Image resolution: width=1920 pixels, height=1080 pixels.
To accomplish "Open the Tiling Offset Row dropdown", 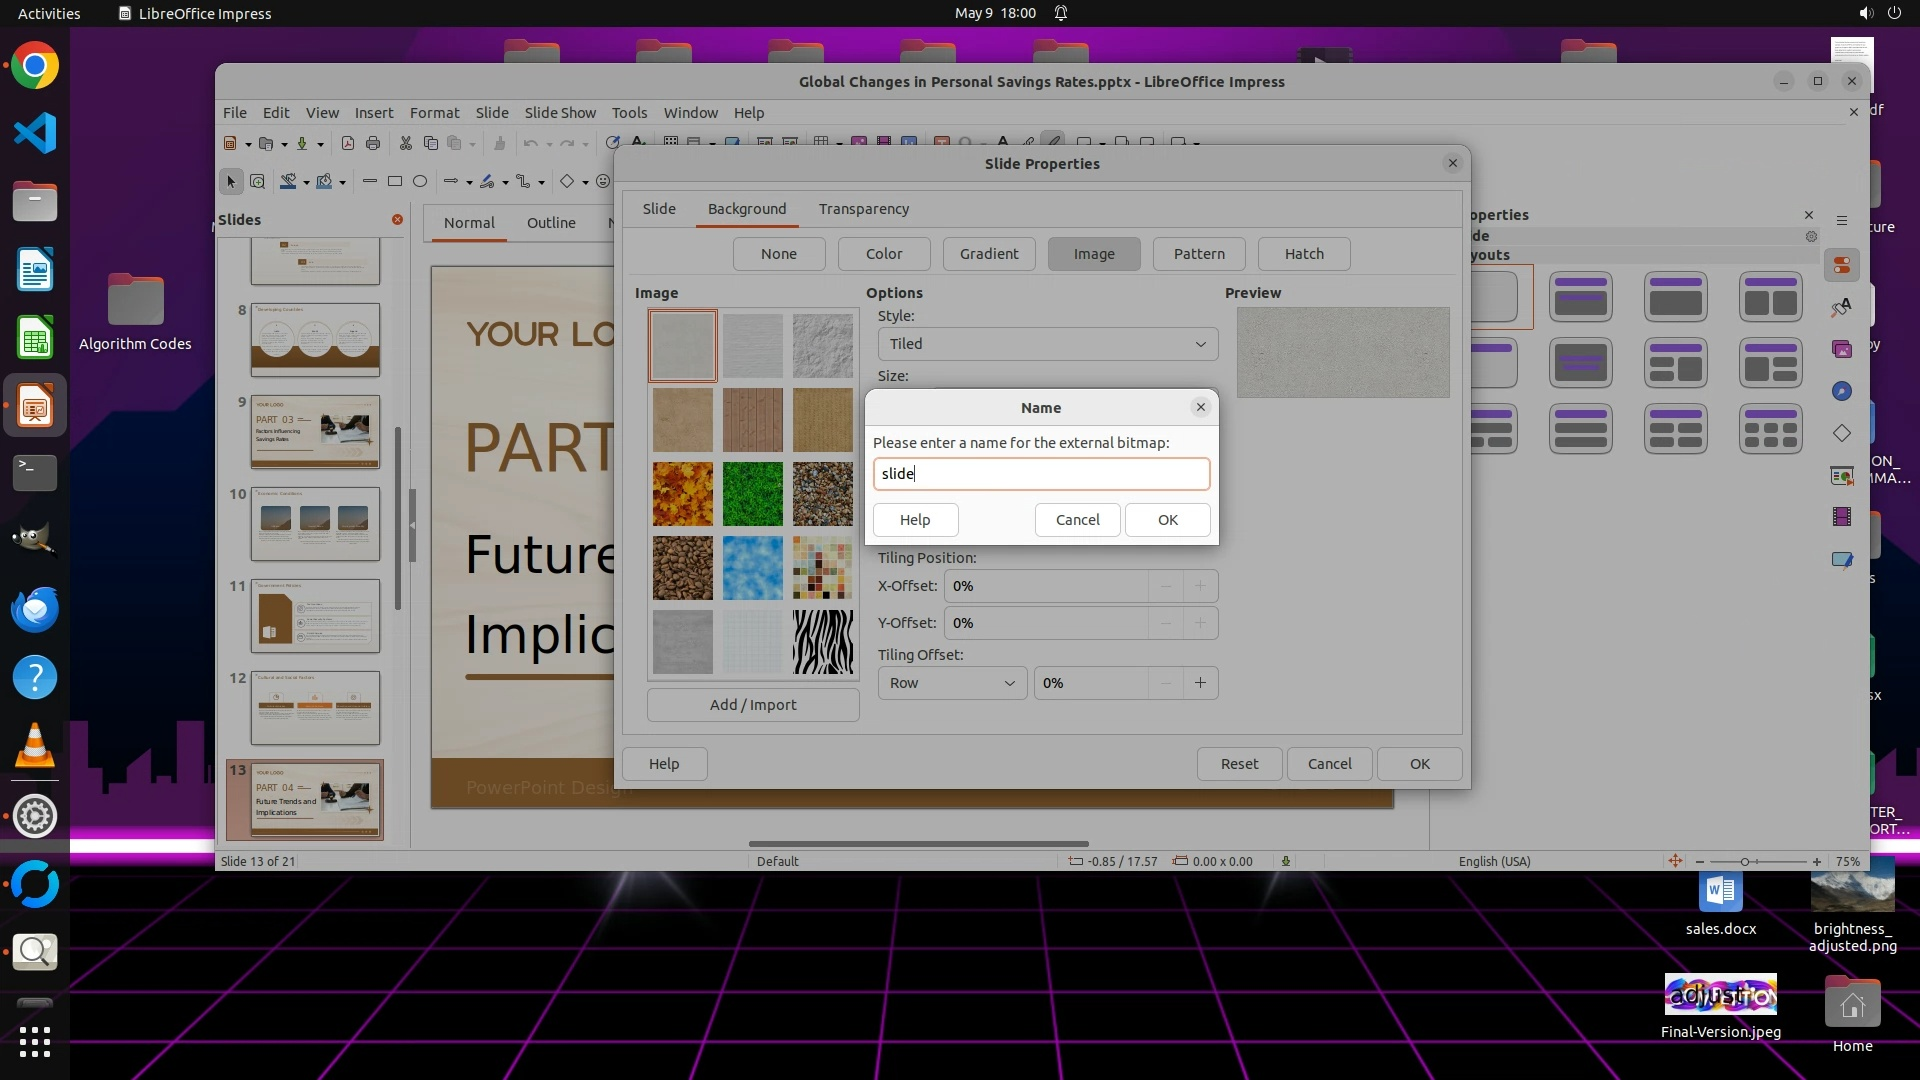I will click(951, 683).
